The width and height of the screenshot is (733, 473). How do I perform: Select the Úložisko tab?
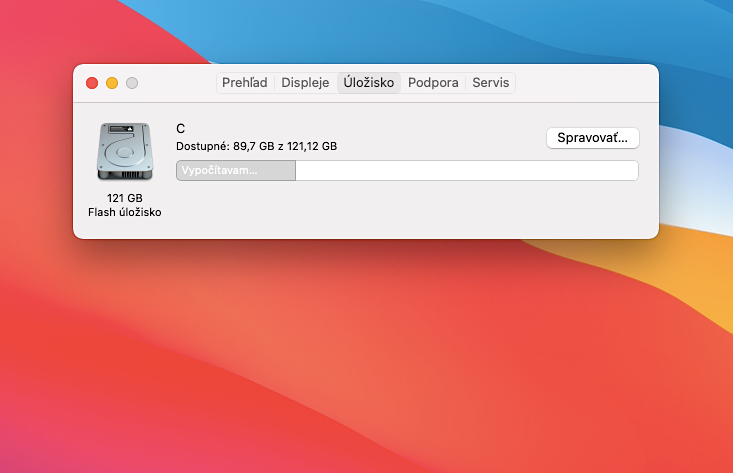[x=369, y=83]
